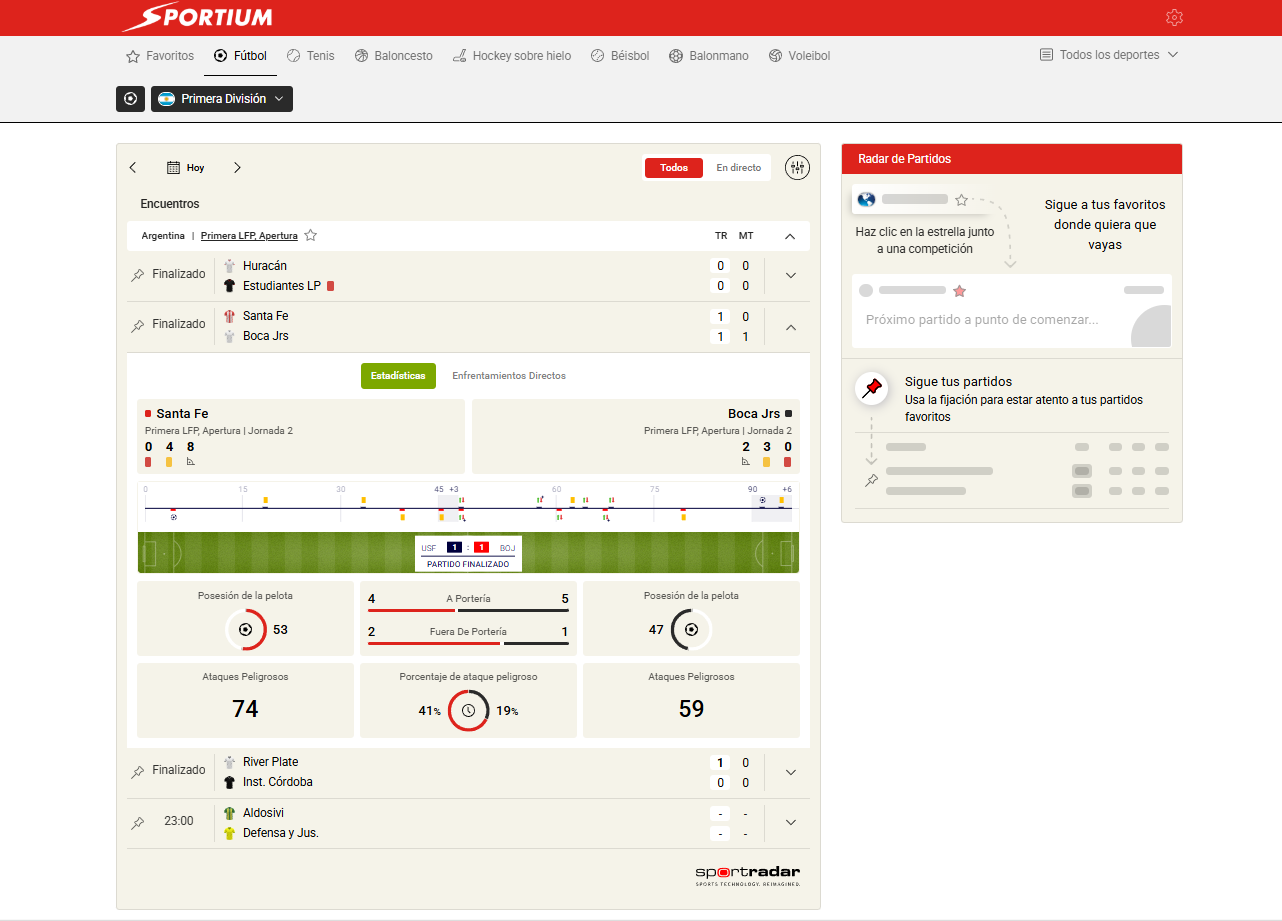Screen dimensions: 1282x921
Task: Click the Sportium logo
Action: tap(197, 17)
